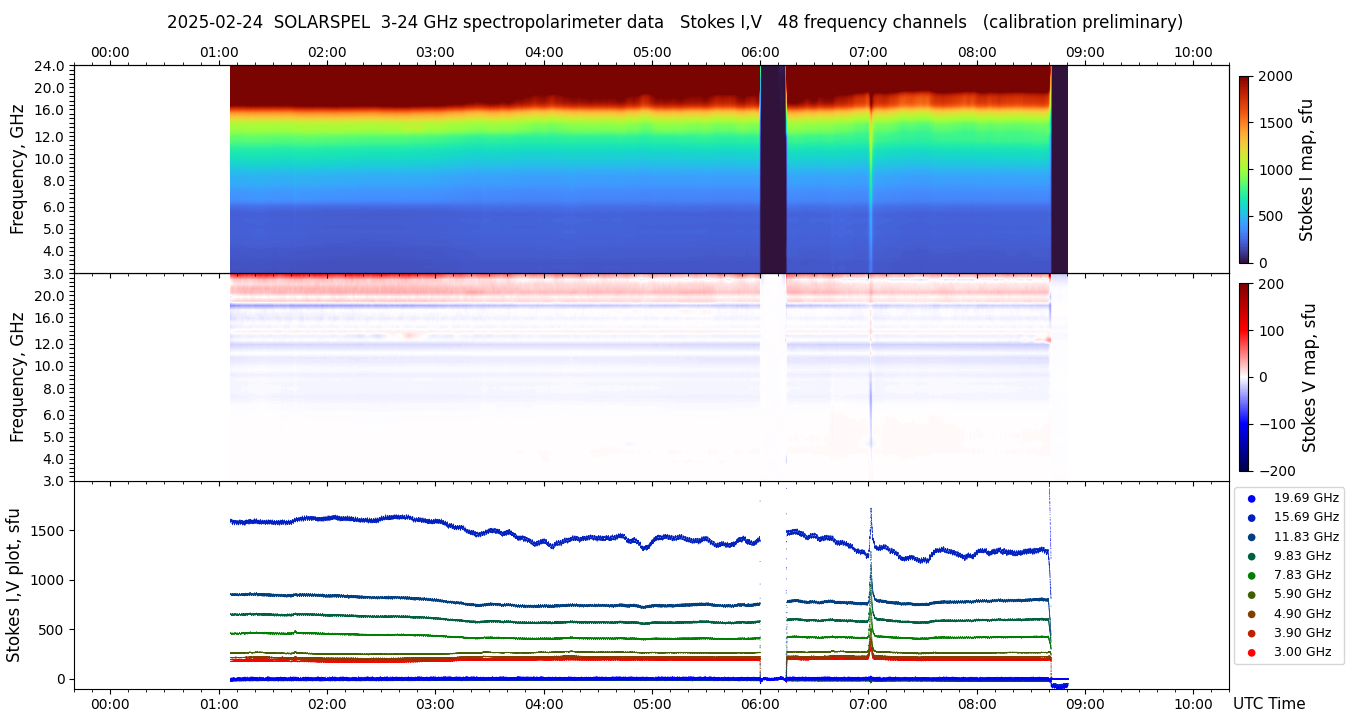The image size is (1350, 725).
Task: Click the "Stokes I map, sfu" colorbar label
Action: click(1306, 169)
